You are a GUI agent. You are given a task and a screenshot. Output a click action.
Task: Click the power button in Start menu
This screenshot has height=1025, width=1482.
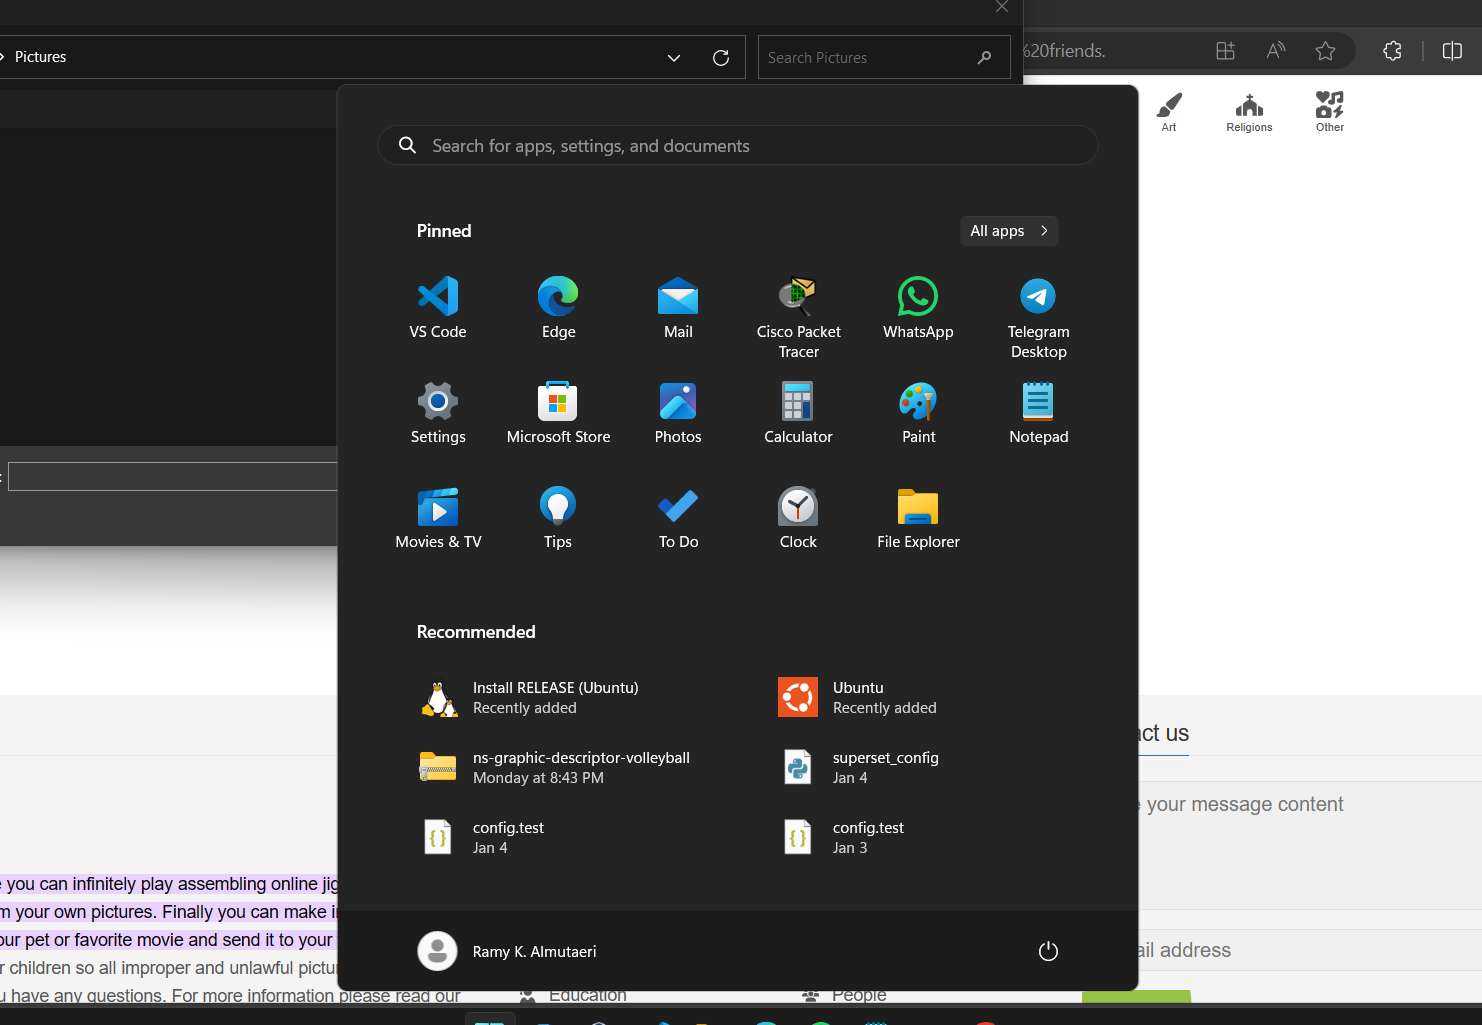pos(1048,951)
